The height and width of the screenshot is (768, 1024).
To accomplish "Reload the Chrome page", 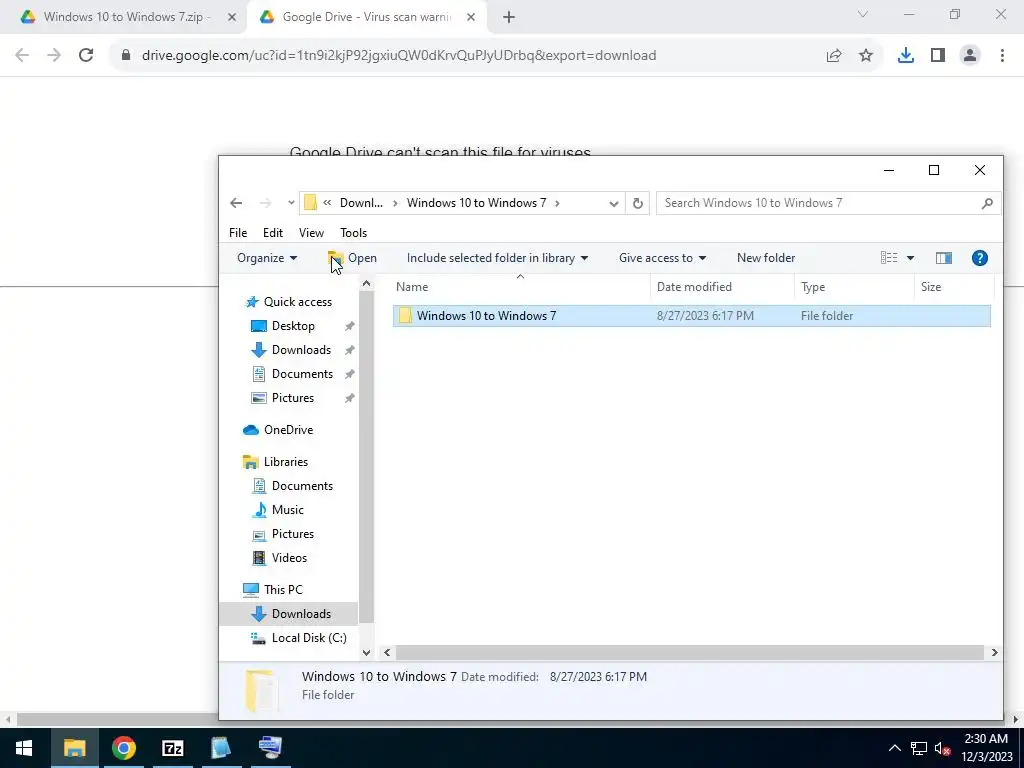I will coord(86,56).
